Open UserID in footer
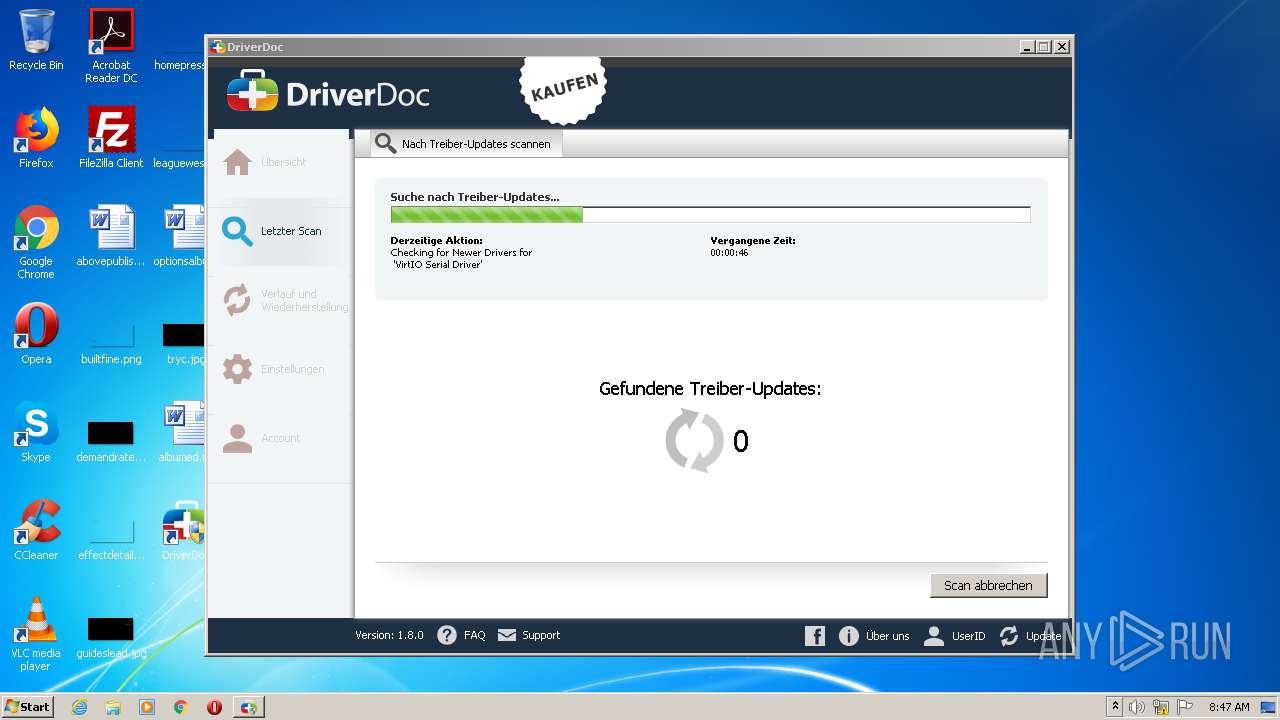This screenshot has height=720, width=1280. (x=955, y=636)
